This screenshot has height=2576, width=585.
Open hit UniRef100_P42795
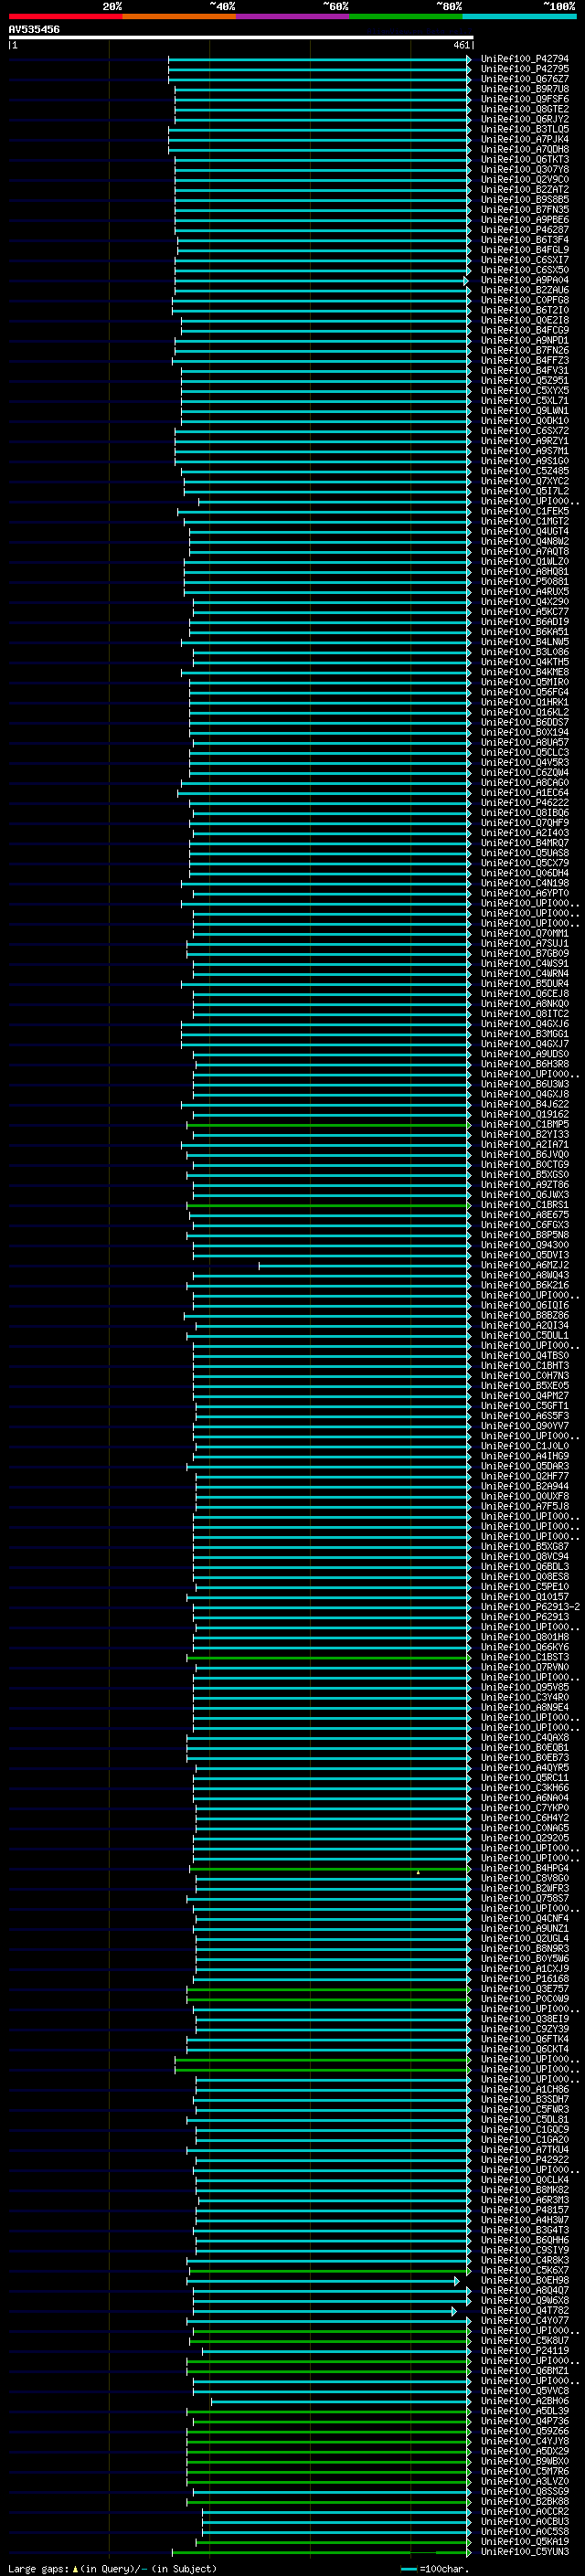coord(525,69)
